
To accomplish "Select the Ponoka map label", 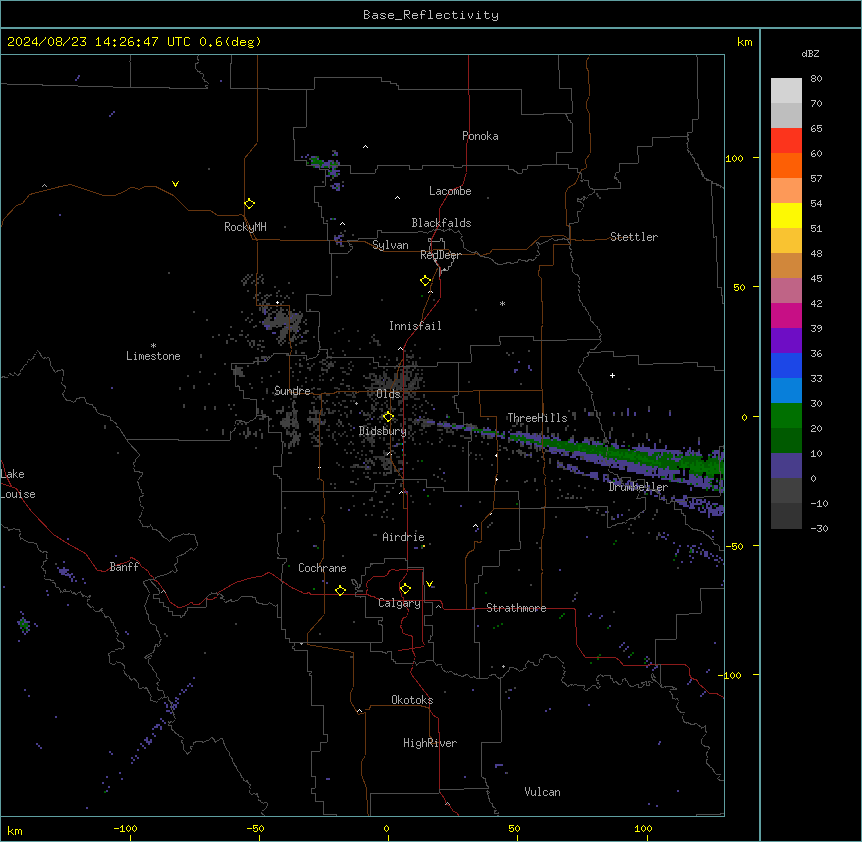I will (480, 136).
